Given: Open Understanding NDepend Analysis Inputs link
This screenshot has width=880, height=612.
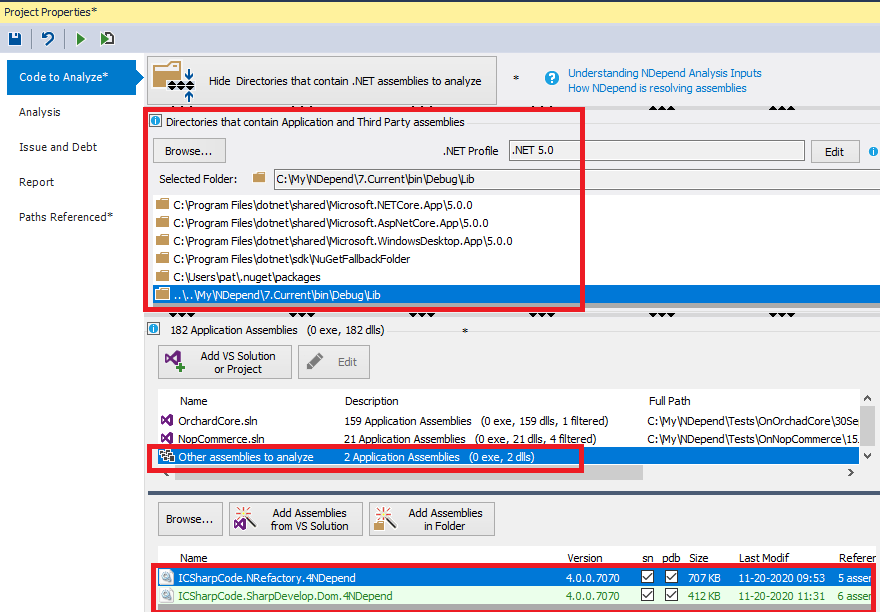Looking at the screenshot, I should pyautogui.click(x=664, y=73).
